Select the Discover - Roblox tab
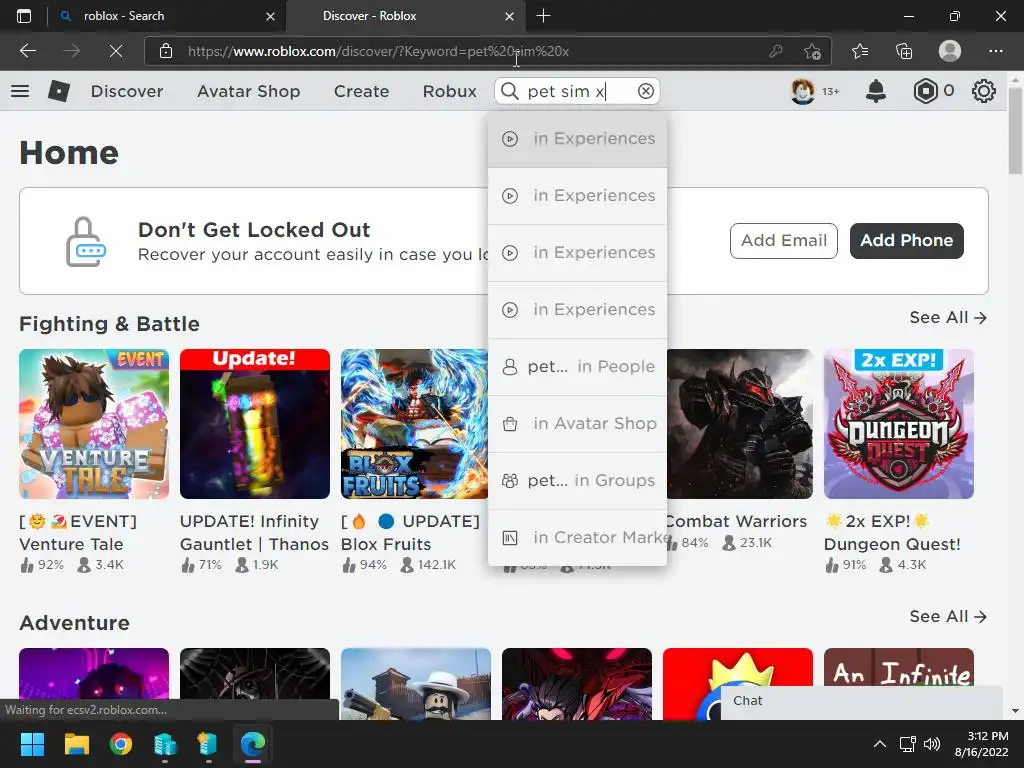 [405, 16]
